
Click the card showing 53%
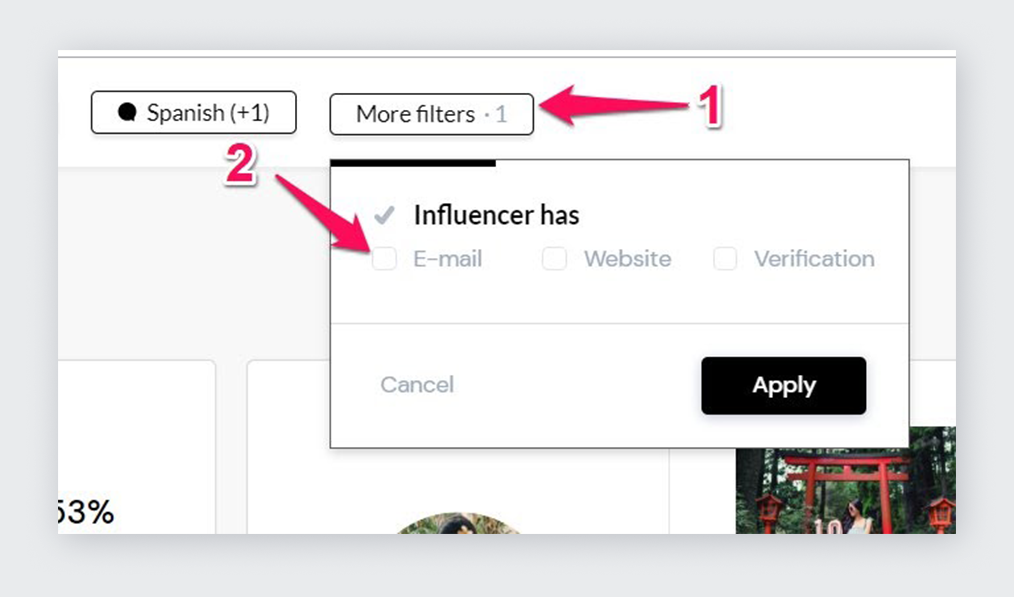tap(136, 447)
